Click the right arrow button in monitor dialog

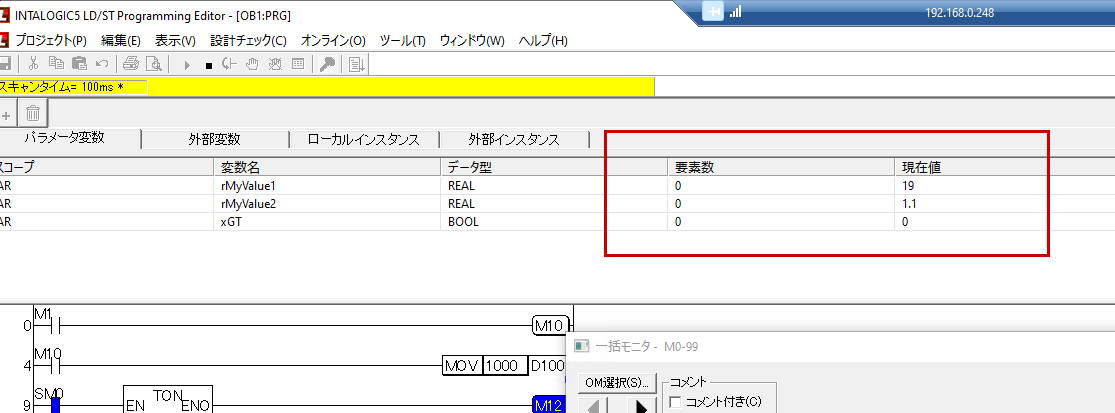[639, 406]
